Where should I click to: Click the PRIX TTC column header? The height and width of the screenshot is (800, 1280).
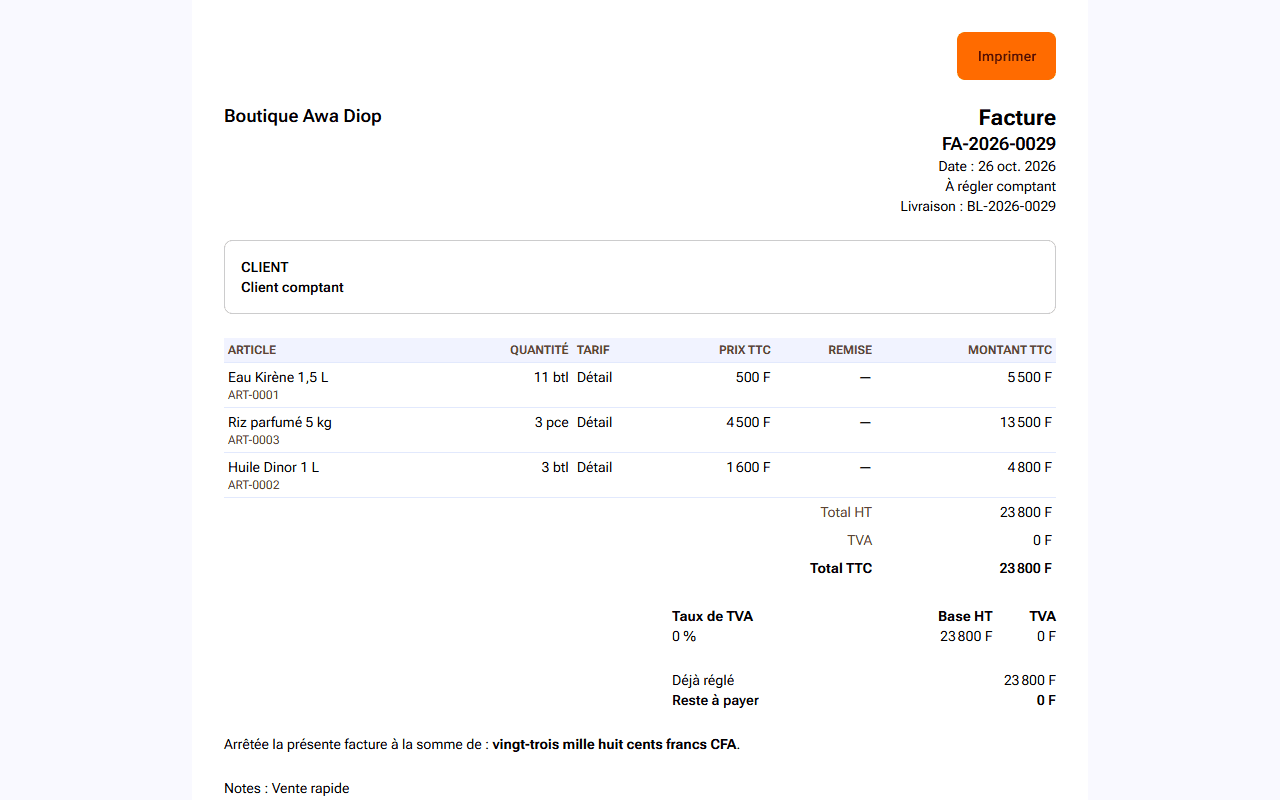(x=745, y=350)
